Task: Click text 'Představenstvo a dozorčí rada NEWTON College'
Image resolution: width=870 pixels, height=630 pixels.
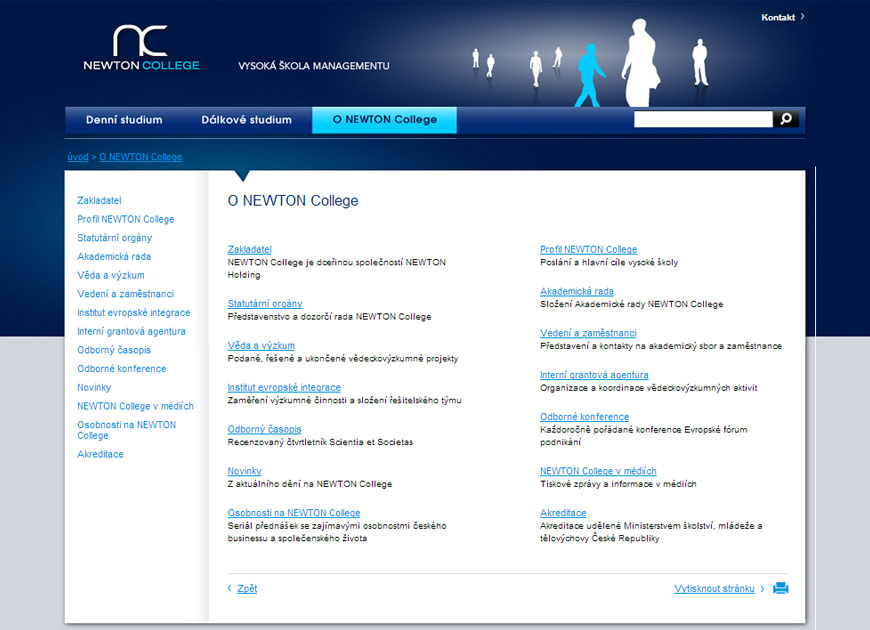Action: click(x=330, y=317)
